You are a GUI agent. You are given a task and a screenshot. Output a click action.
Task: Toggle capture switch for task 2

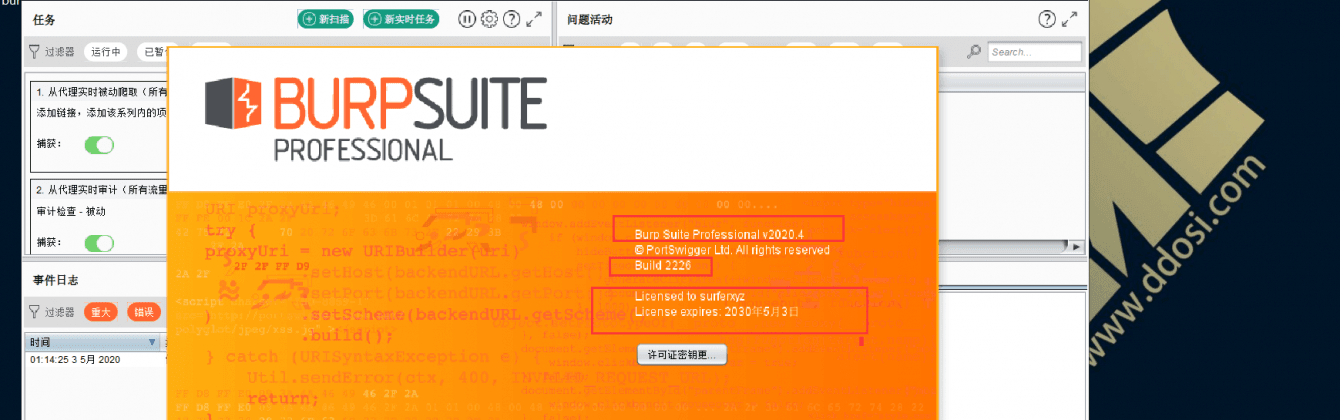(x=99, y=243)
